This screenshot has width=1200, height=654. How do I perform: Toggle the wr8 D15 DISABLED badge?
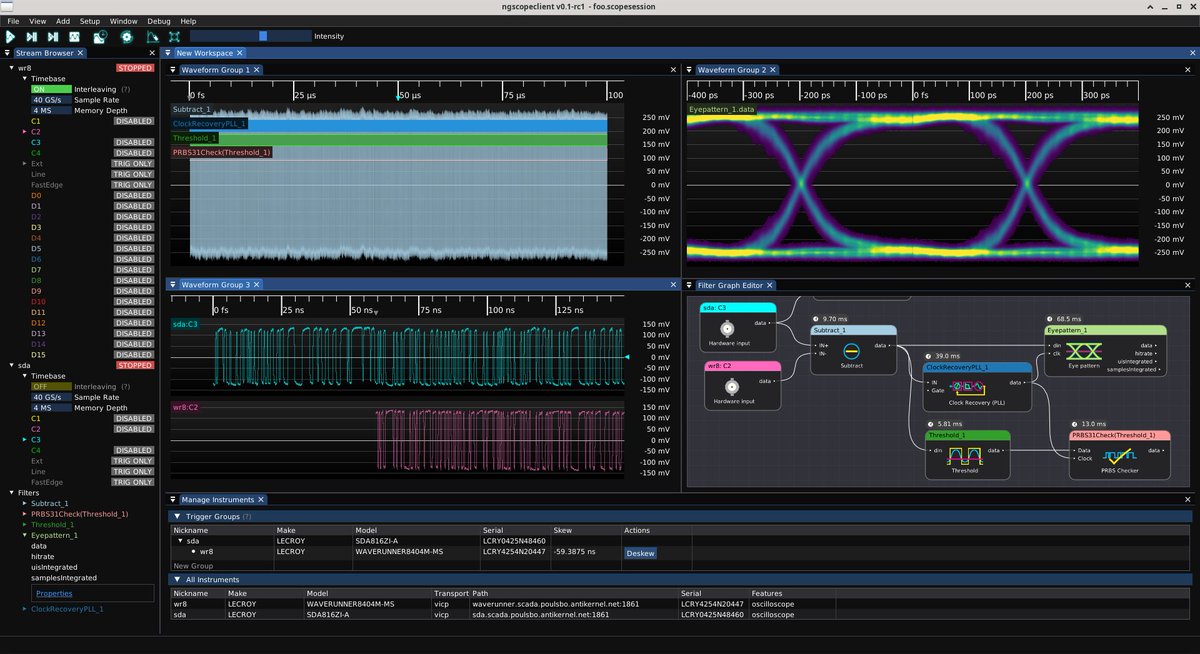[x=134, y=354]
